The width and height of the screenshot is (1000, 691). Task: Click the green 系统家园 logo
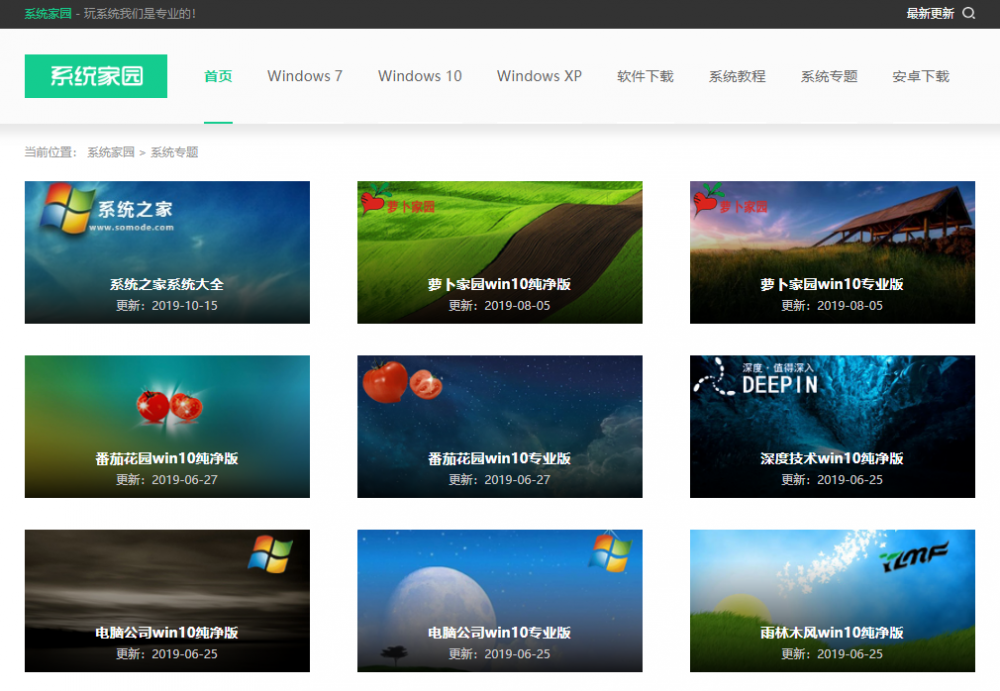click(x=96, y=76)
